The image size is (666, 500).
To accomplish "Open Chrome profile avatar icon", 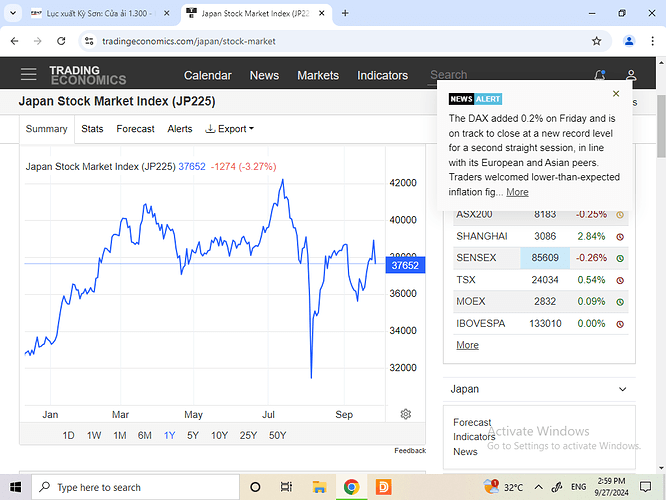I will 629,41.
